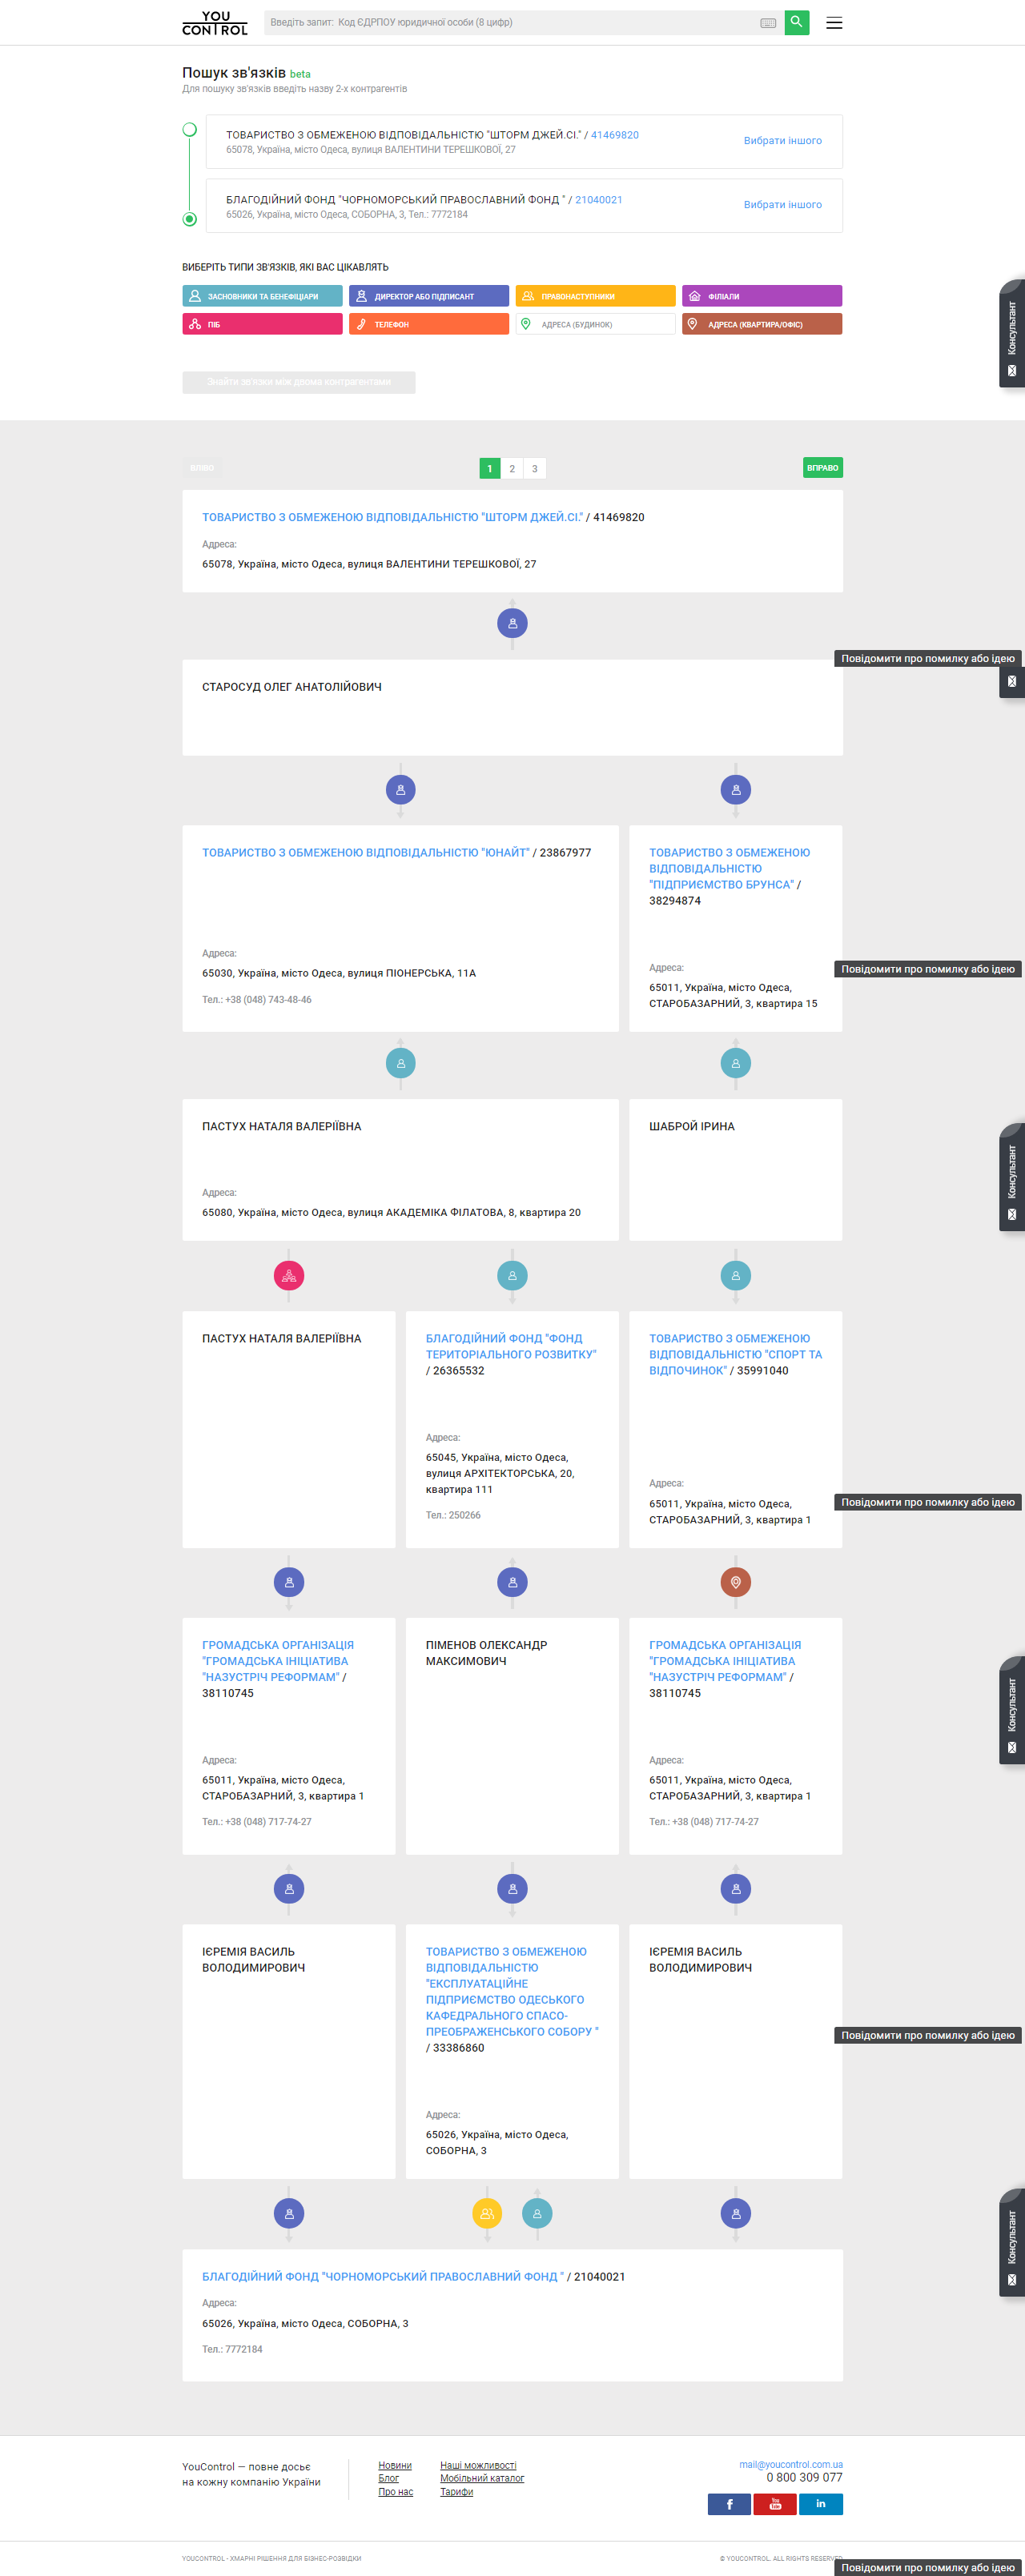Click the green 'ВПРАВО' button
Image resolution: width=1025 pixels, height=2576 pixels.
pyautogui.click(x=822, y=468)
